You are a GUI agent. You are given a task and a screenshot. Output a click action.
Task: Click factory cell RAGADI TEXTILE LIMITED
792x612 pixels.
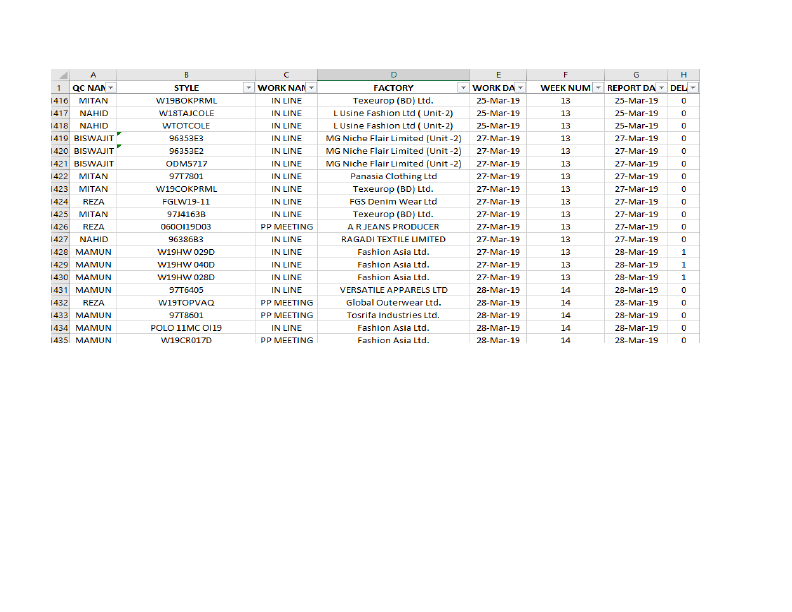pyautogui.click(x=393, y=239)
